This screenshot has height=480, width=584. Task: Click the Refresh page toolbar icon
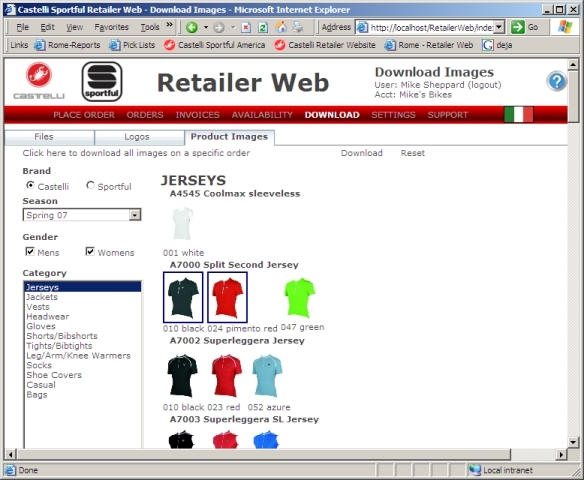(263, 27)
